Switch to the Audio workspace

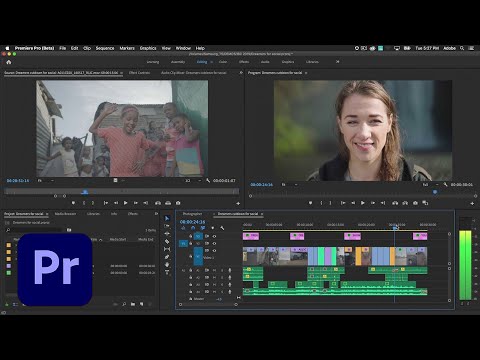pyautogui.click(x=265, y=62)
